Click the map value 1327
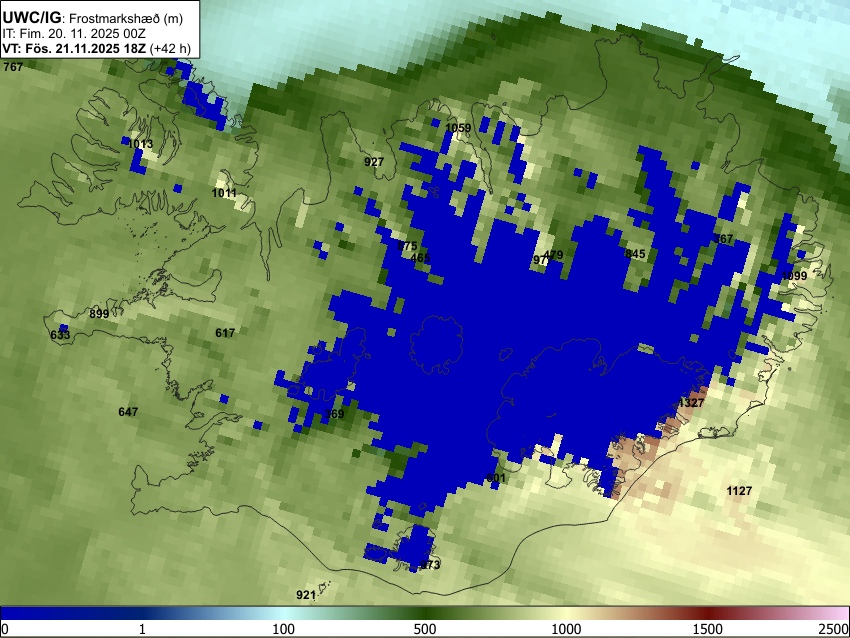 pyautogui.click(x=691, y=403)
